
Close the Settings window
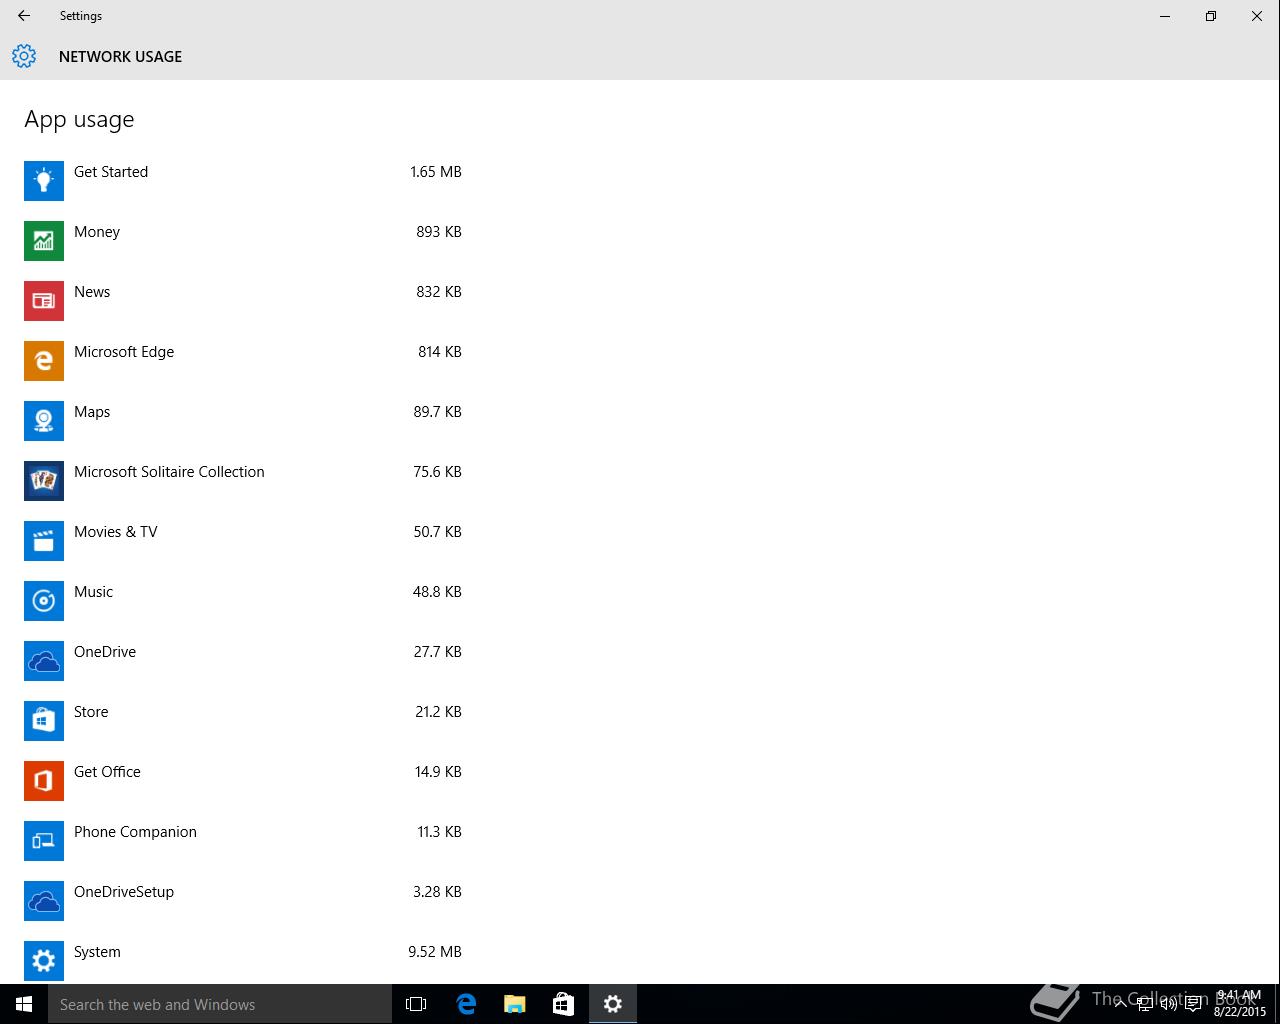[1257, 16]
